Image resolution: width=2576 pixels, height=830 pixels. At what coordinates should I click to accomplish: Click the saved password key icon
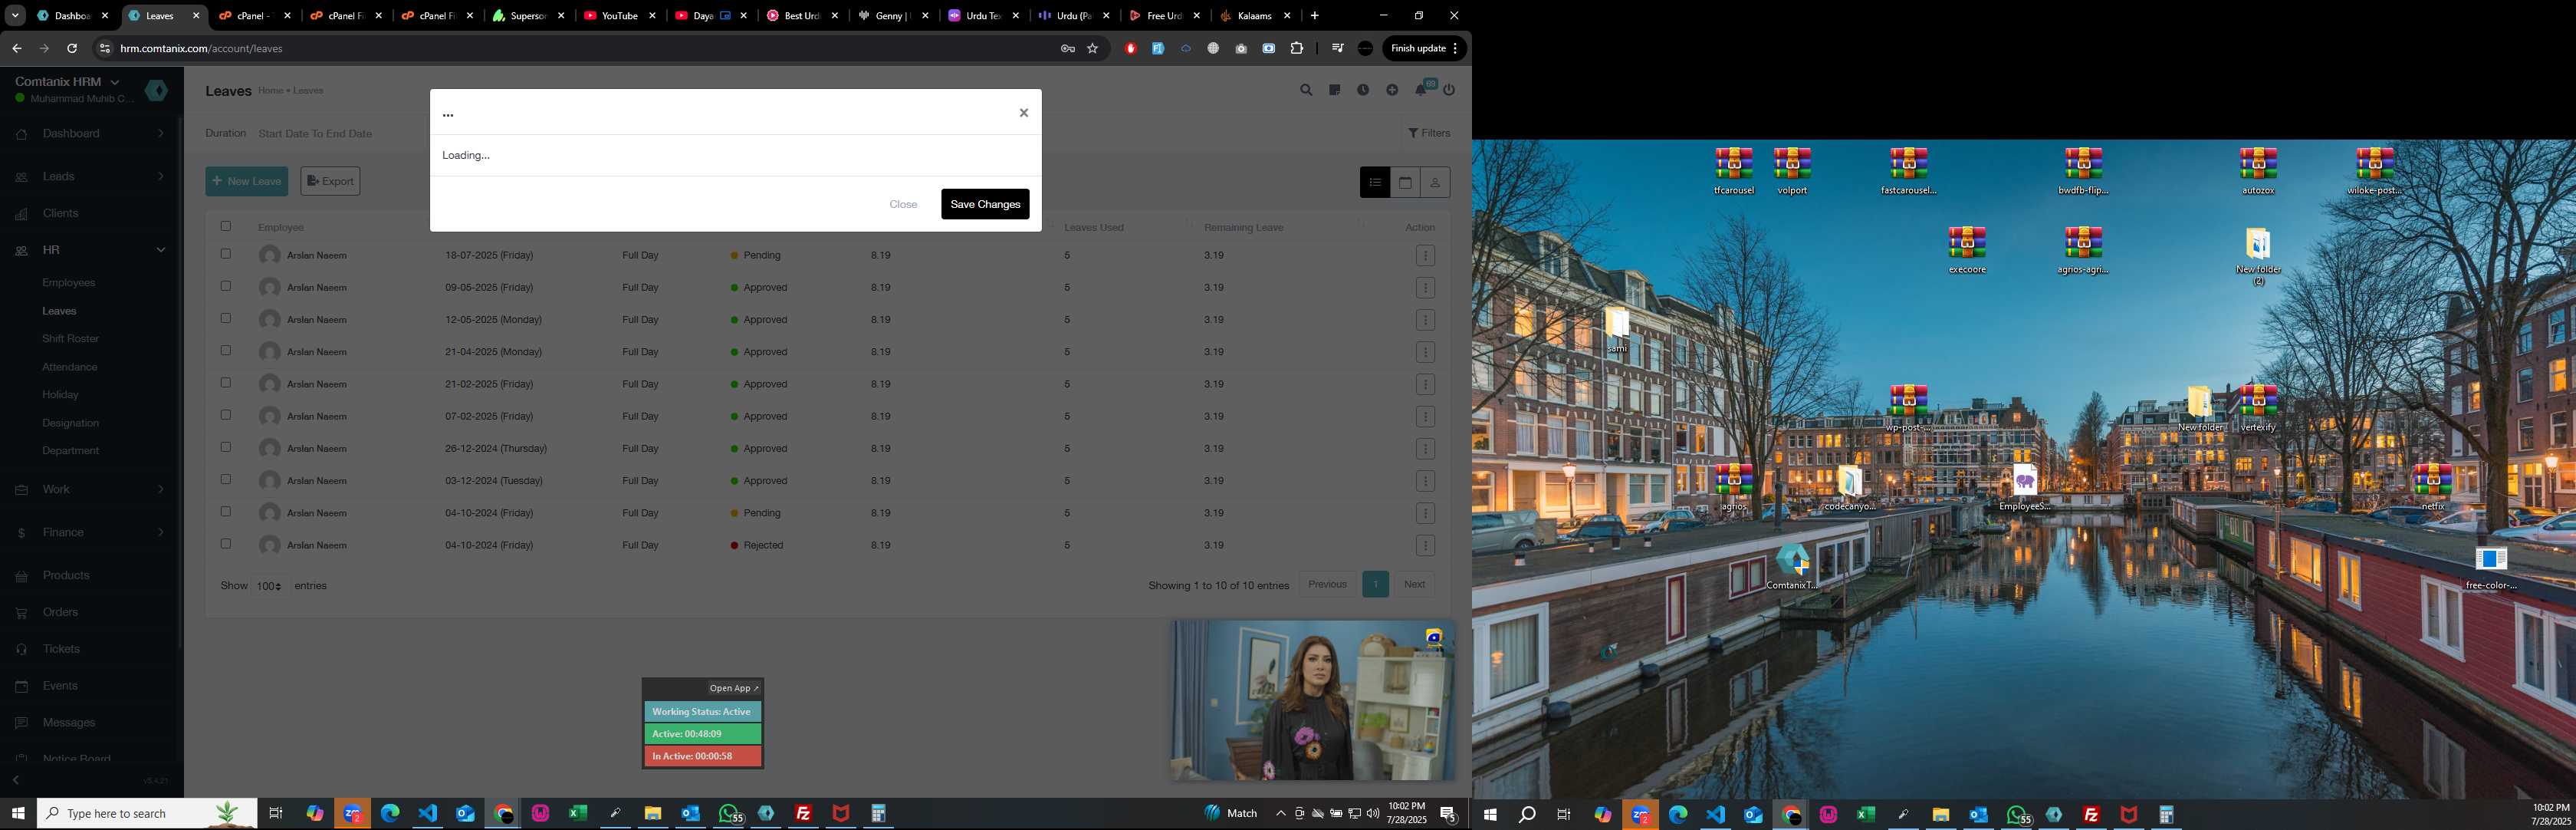pyautogui.click(x=1068, y=48)
